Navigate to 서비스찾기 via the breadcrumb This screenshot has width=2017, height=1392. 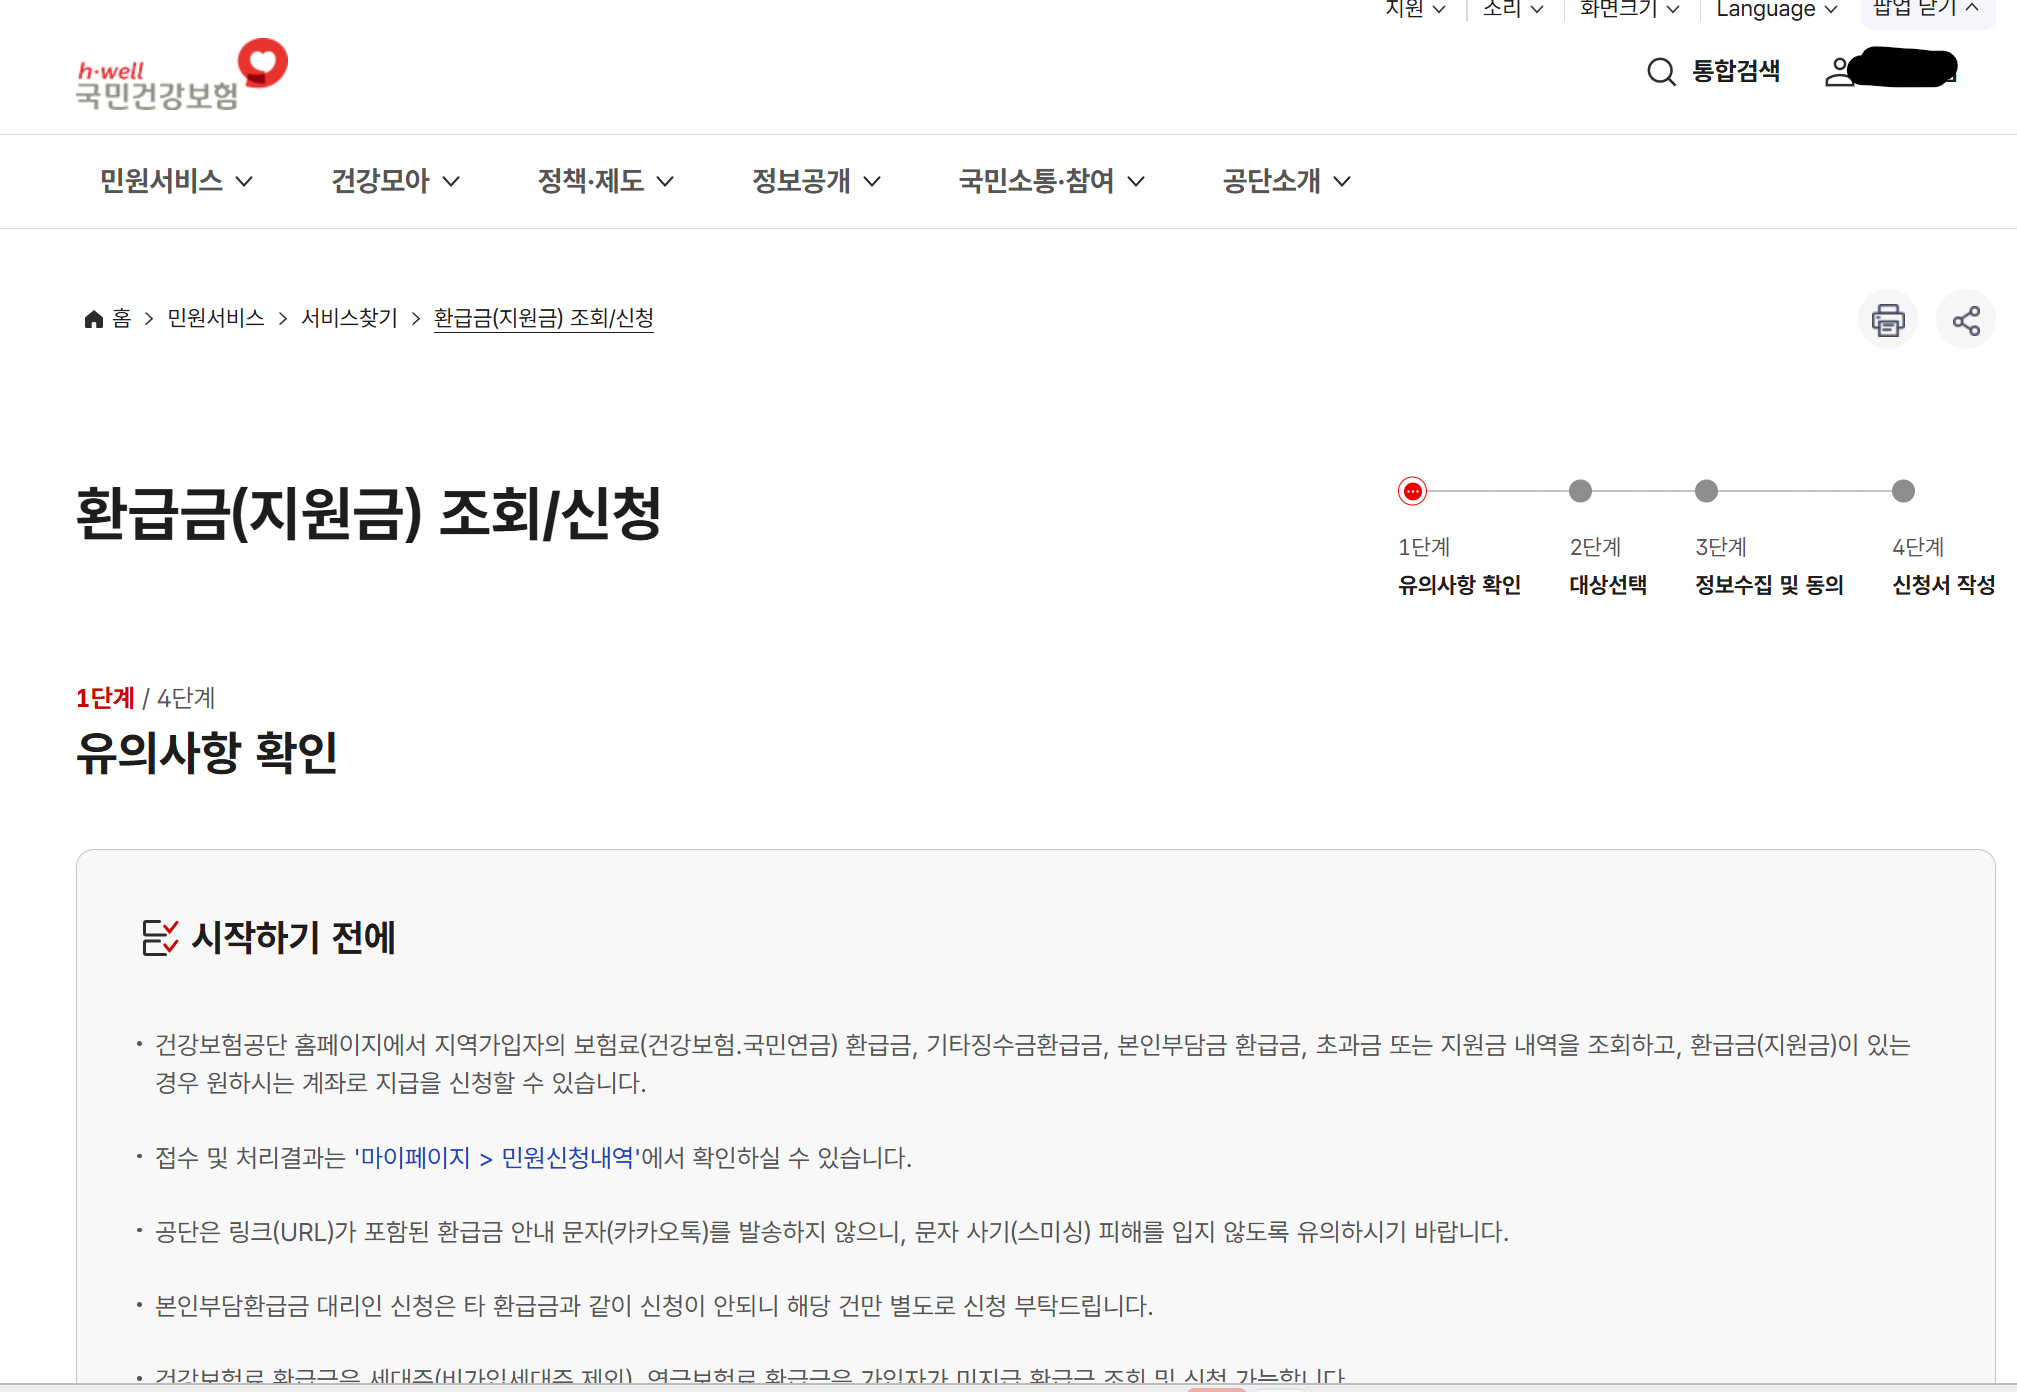(x=349, y=318)
